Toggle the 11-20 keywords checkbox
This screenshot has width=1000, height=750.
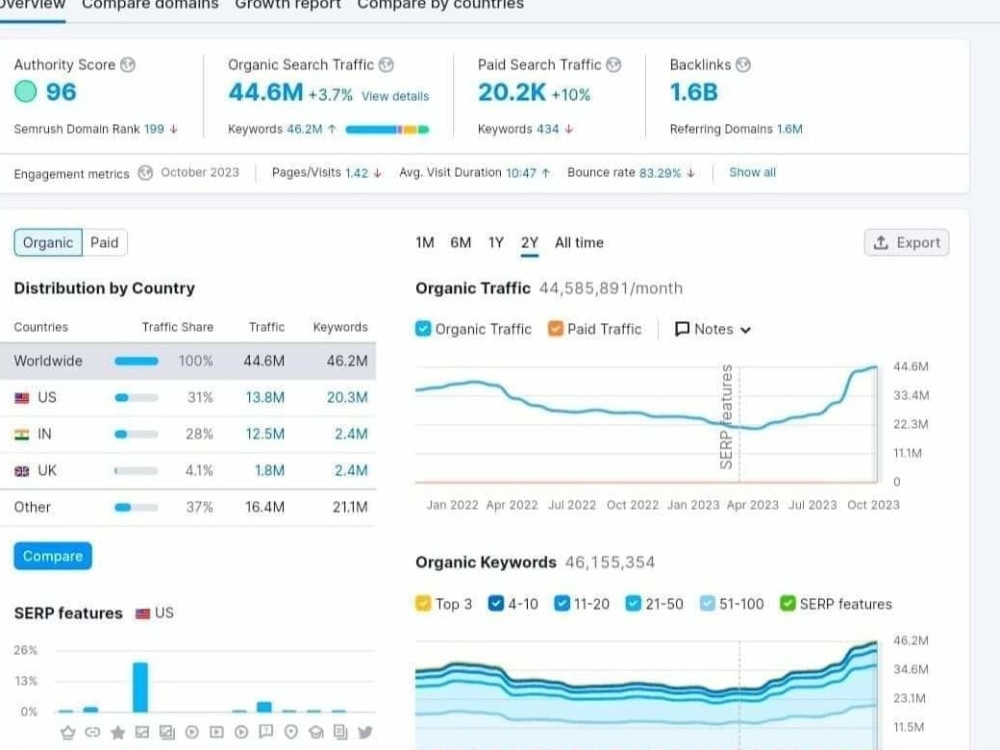pyautogui.click(x=562, y=603)
